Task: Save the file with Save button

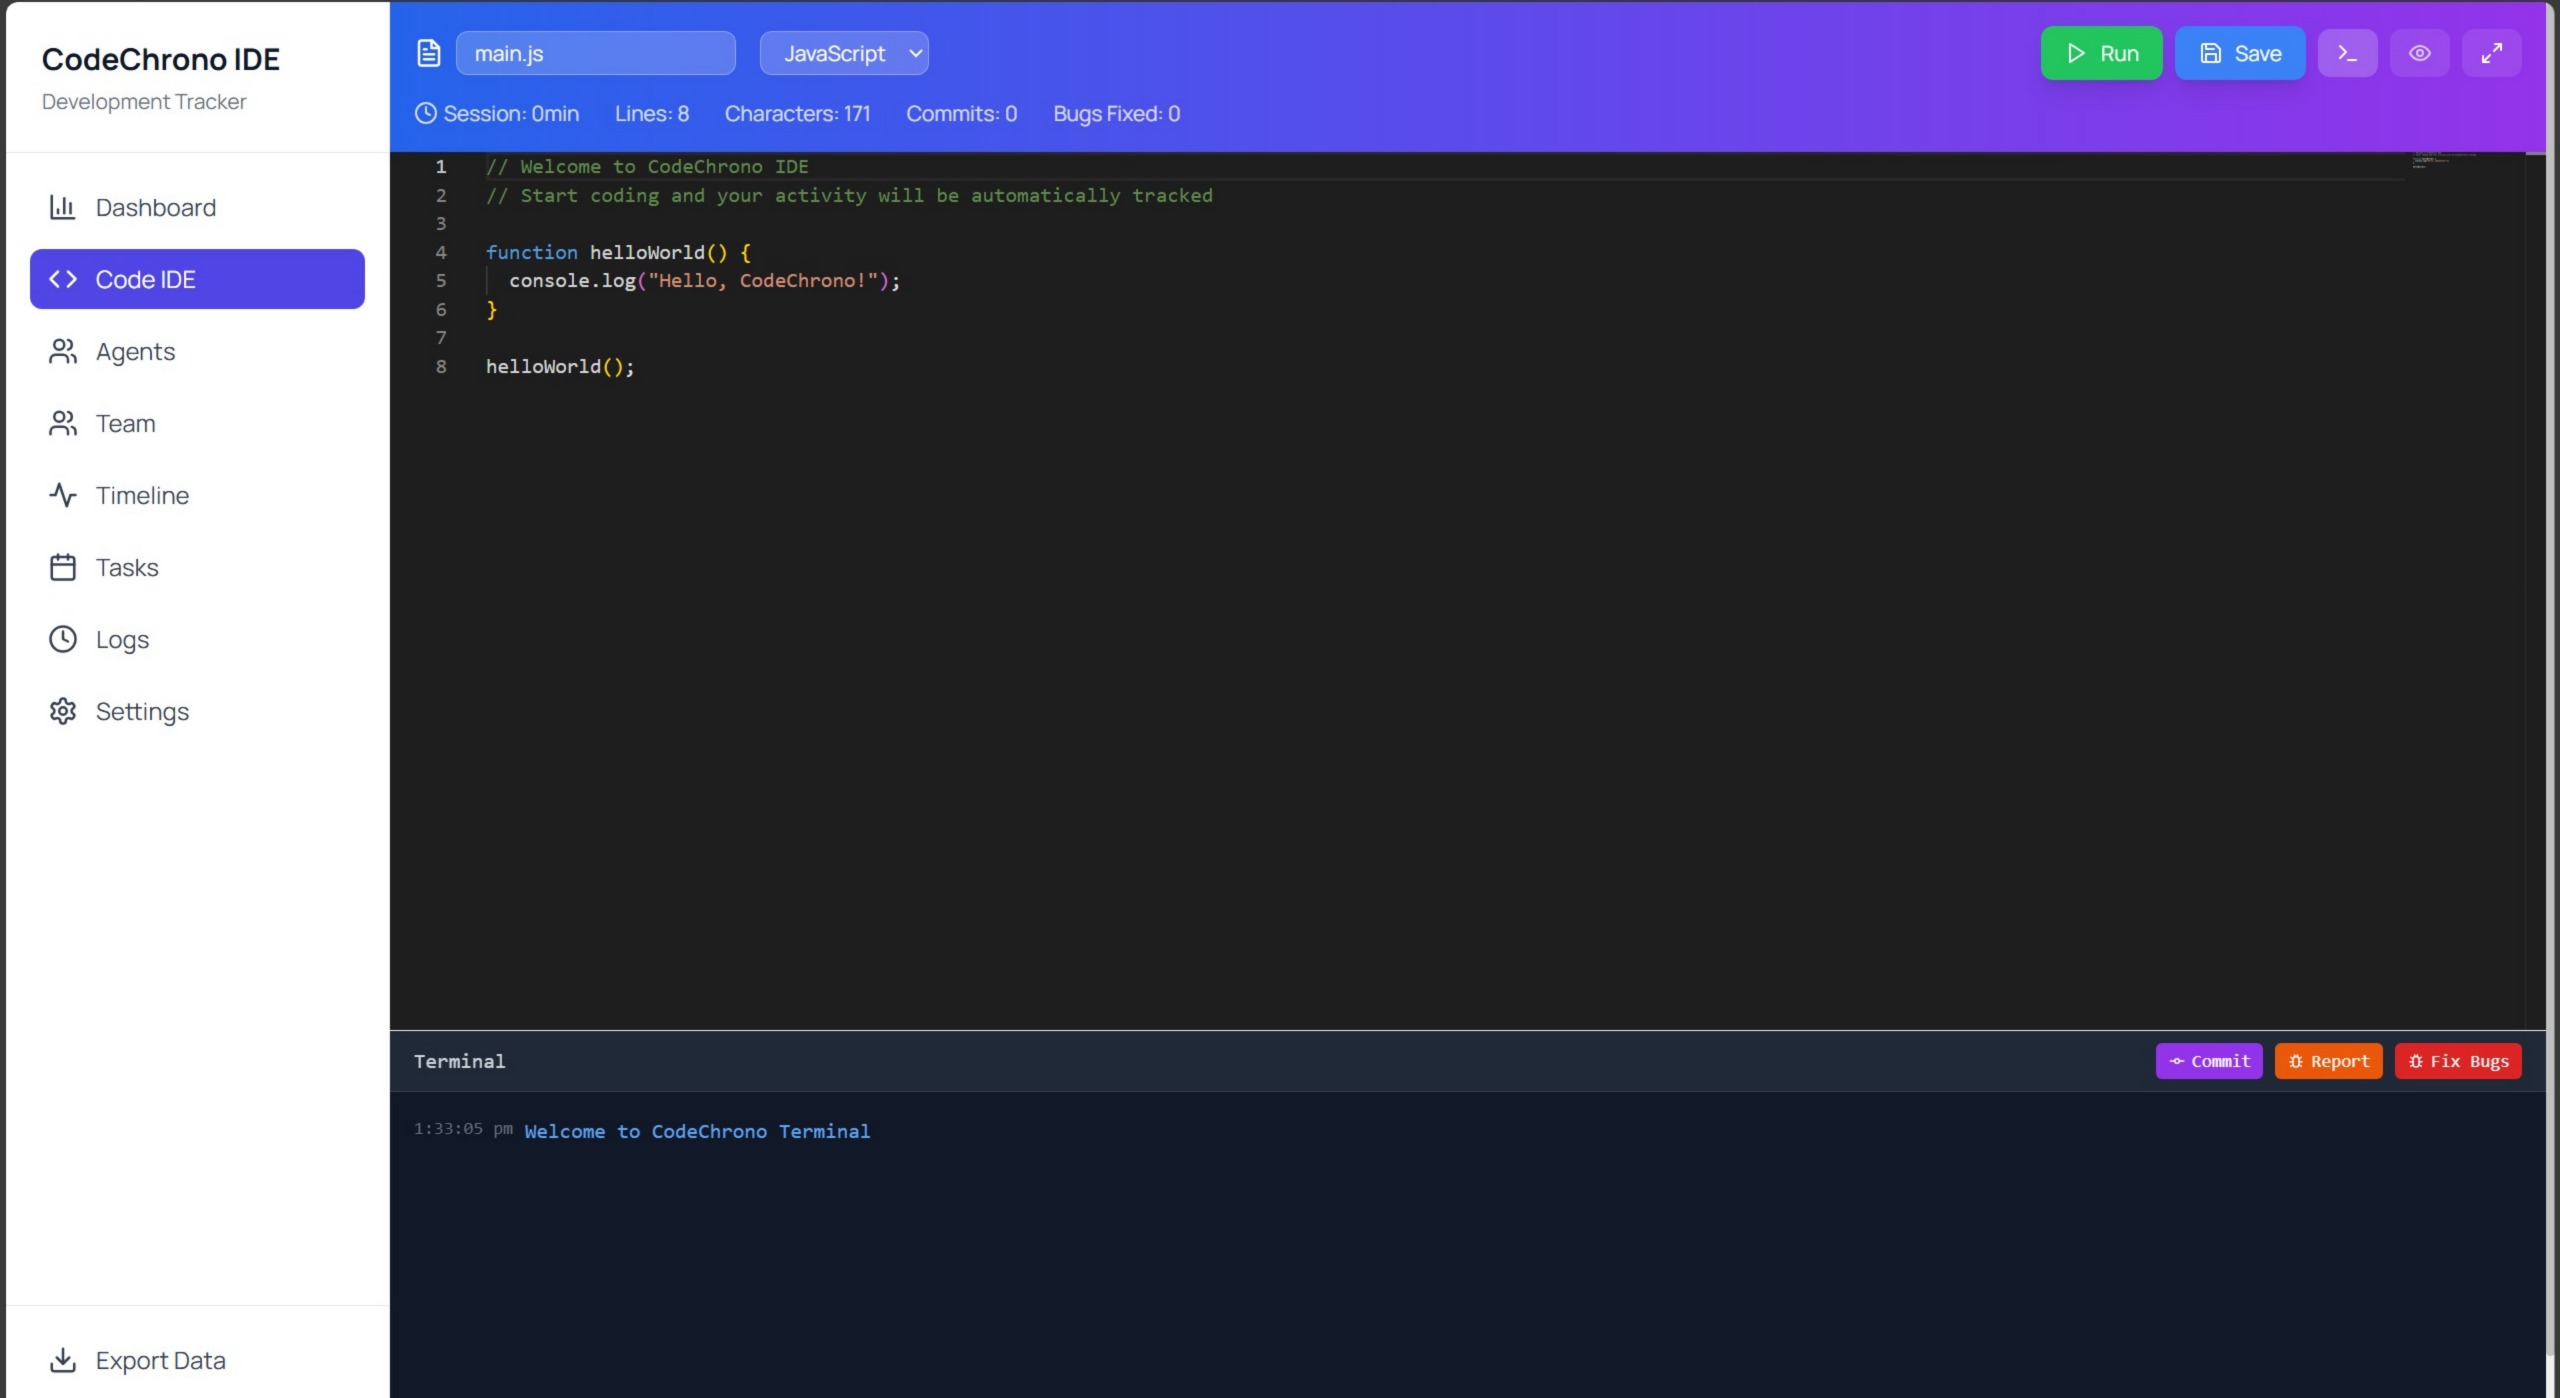Action: tap(2239, 53)
